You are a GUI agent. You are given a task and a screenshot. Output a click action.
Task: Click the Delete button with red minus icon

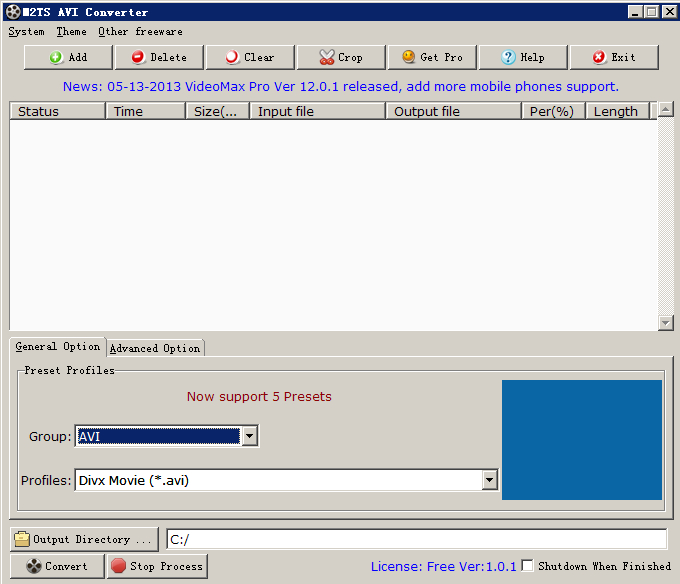[x=159, y=57]
